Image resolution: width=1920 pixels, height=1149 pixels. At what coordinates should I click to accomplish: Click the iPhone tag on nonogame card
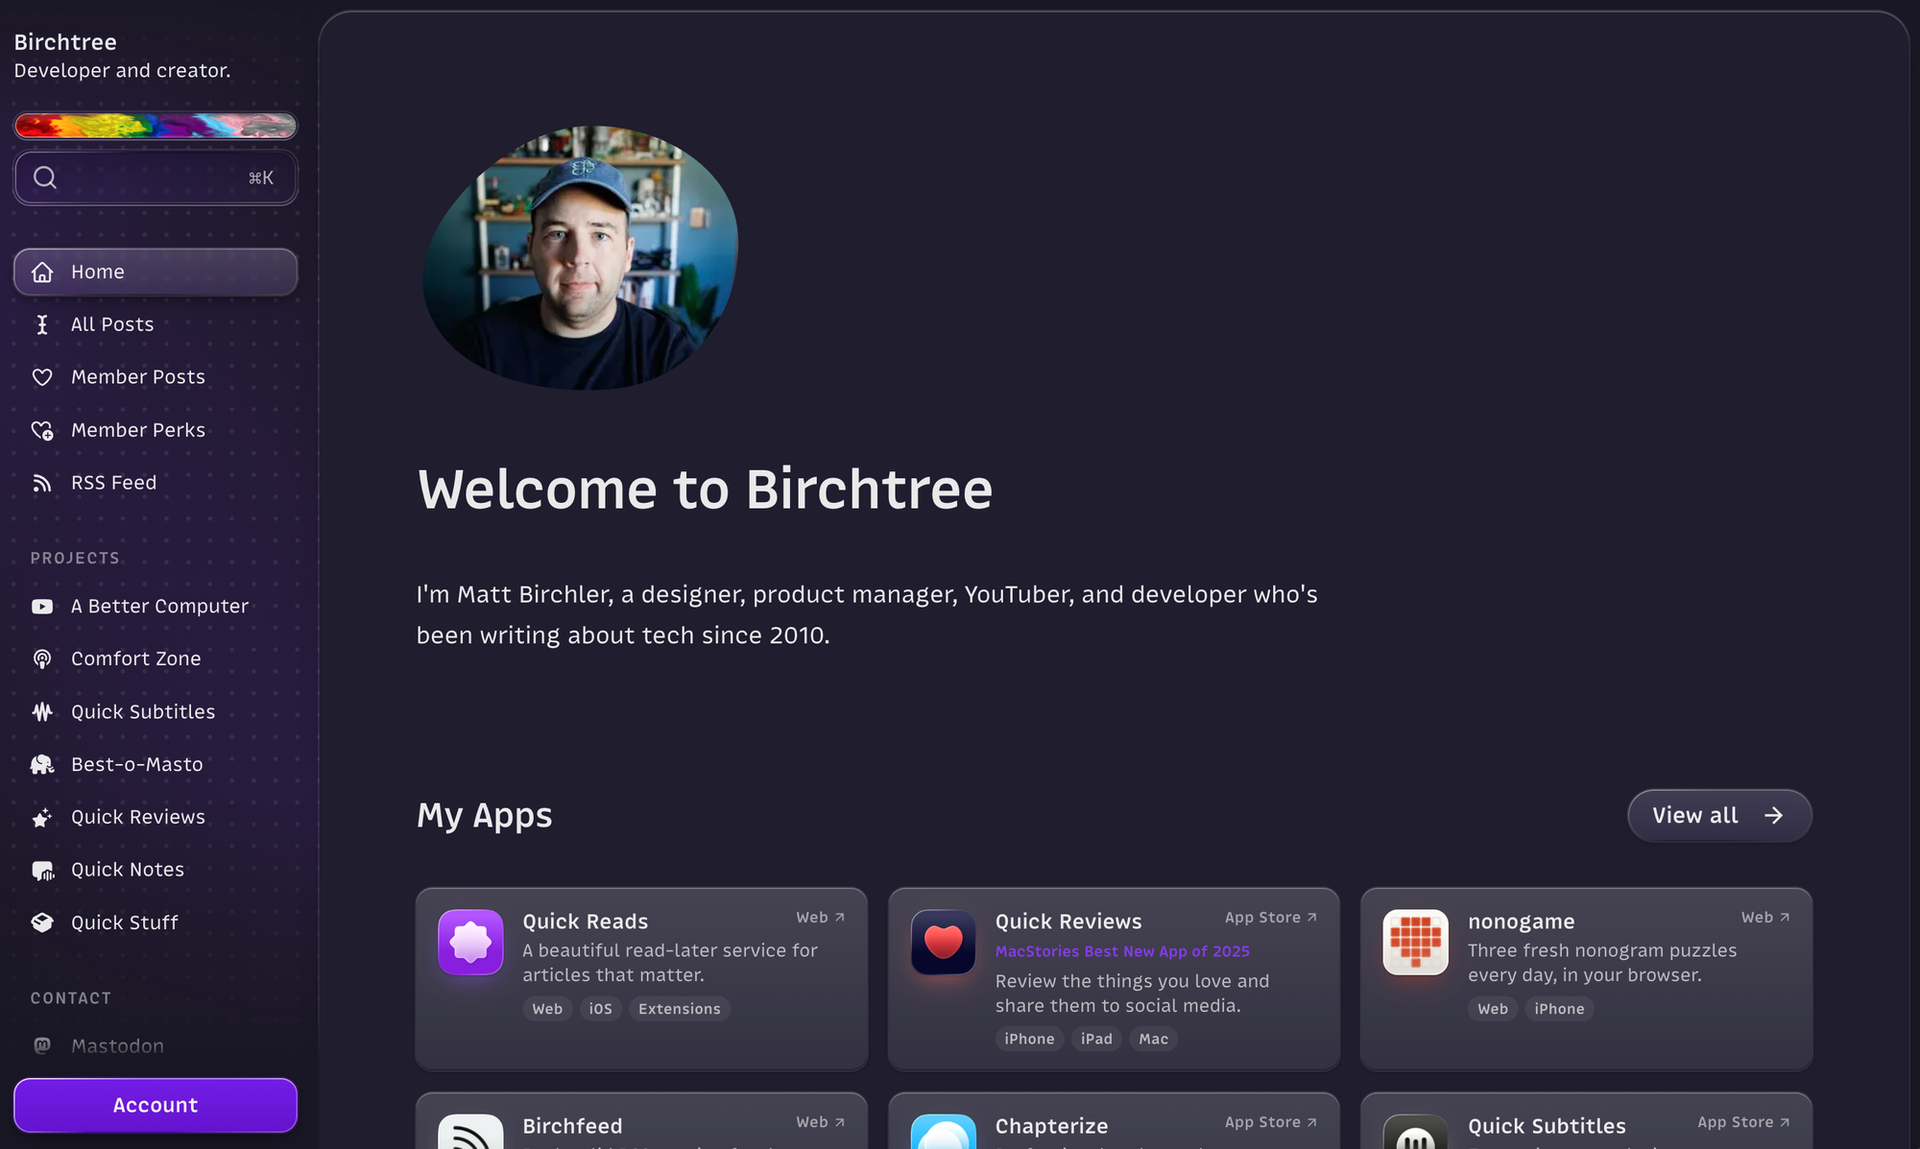[x=1559, y=1009]
